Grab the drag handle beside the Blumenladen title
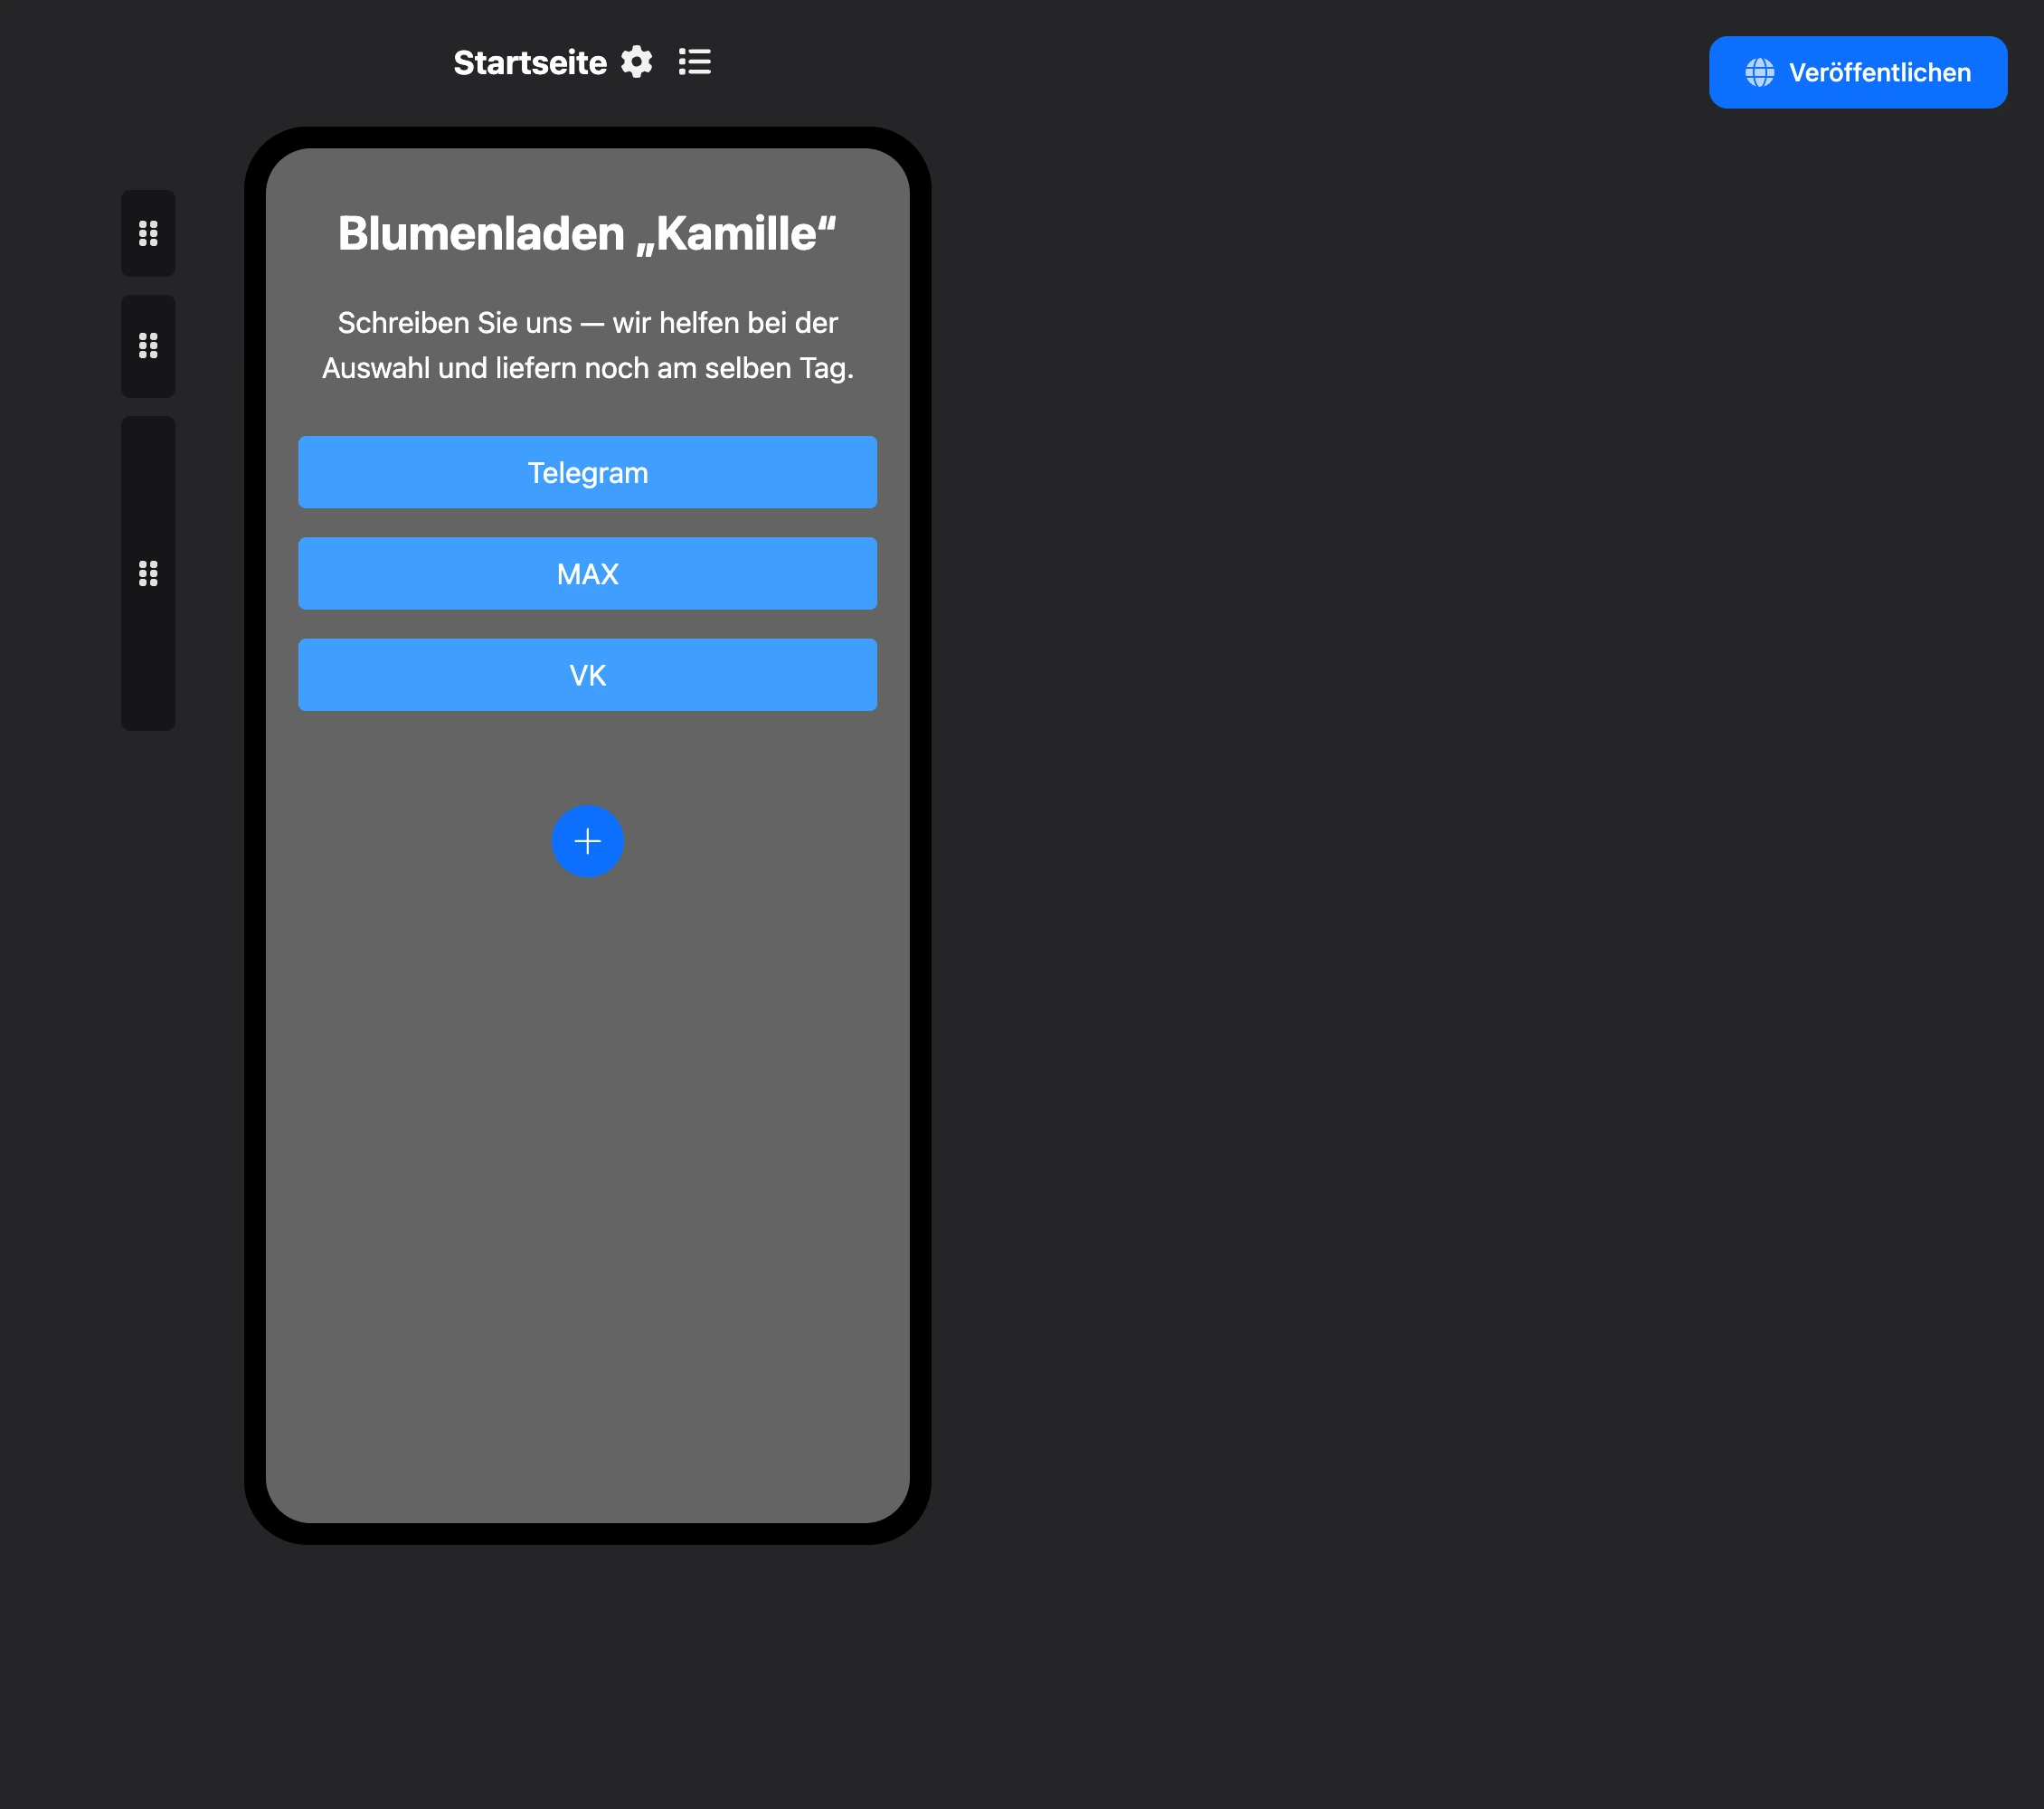Image resolution: width=2044 pixels, height=1809 pixels. 148,233
